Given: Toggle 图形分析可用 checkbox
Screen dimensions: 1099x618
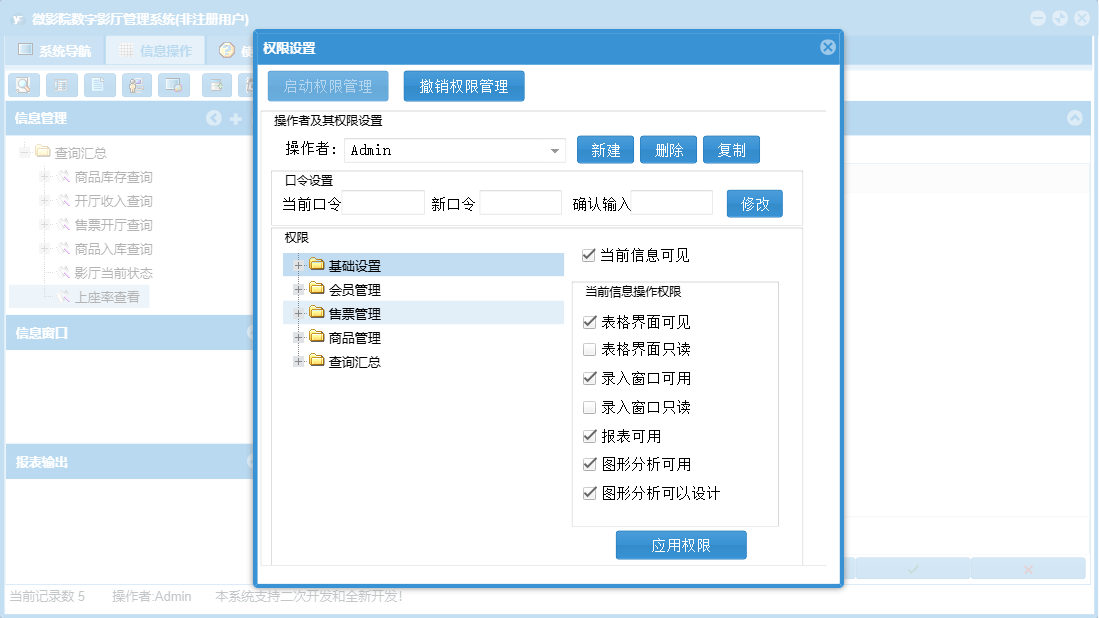Looking at the screenshot, I should (589, 464).
